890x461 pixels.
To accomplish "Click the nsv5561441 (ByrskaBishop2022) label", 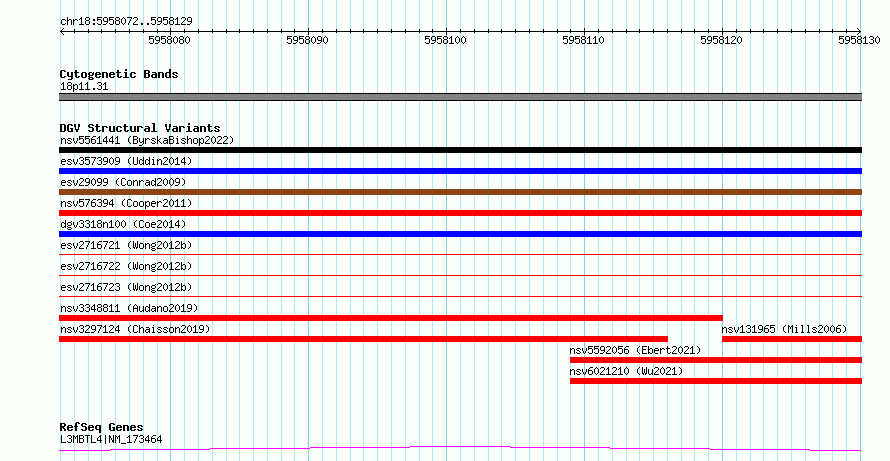I will (147, 140).
